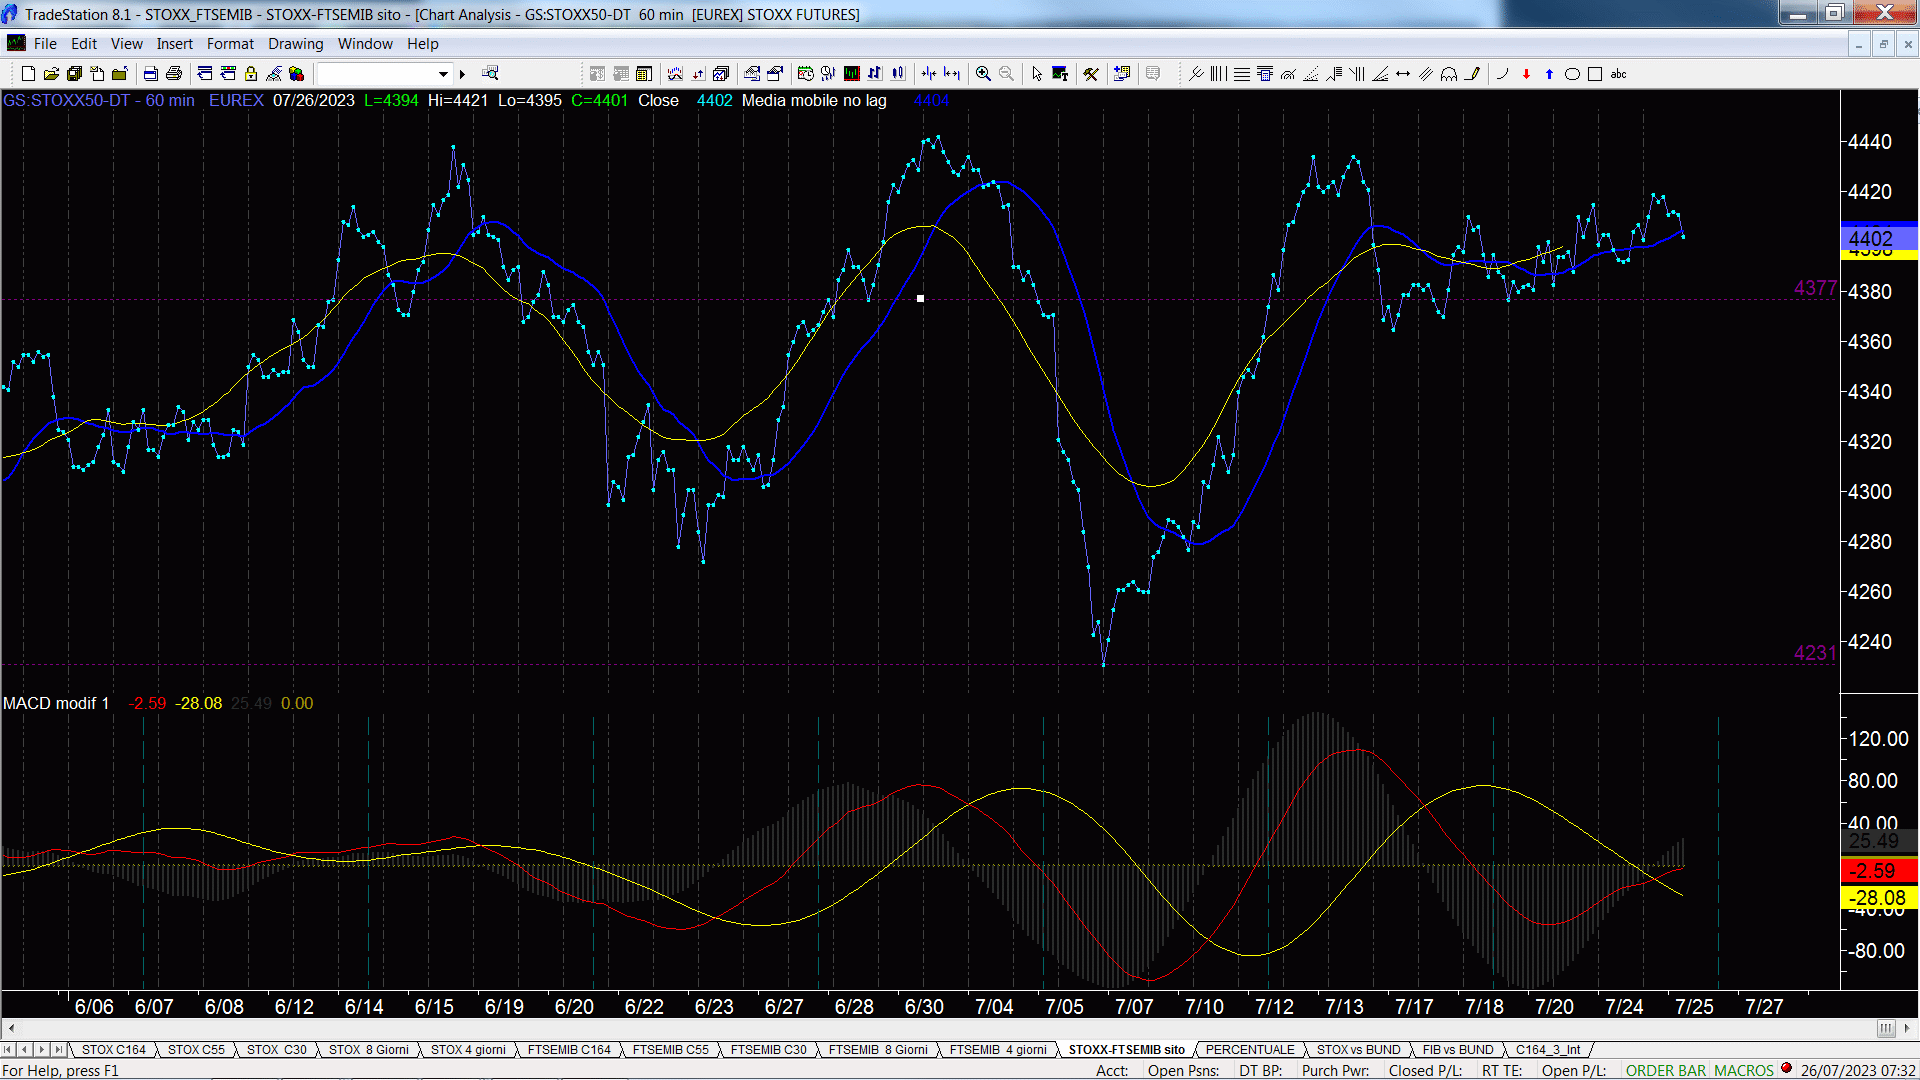Select the trendline drawing tool
This screenshot has width=1920, height=1080.
pyautogui.click(x=1196, y=74)
